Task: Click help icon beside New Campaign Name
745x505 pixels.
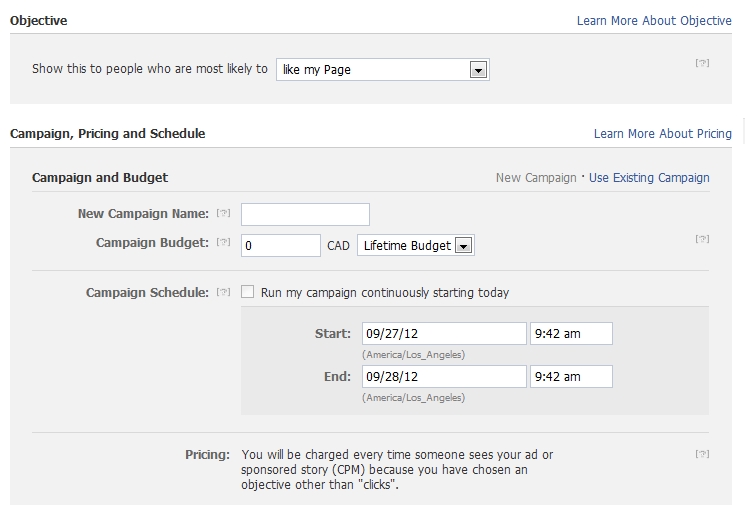Action: click(223, 213)
